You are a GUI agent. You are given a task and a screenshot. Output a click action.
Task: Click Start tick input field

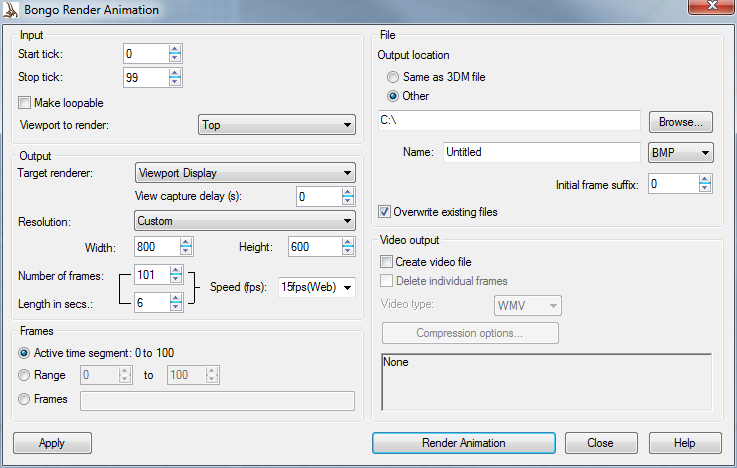(x=146, y=54)
